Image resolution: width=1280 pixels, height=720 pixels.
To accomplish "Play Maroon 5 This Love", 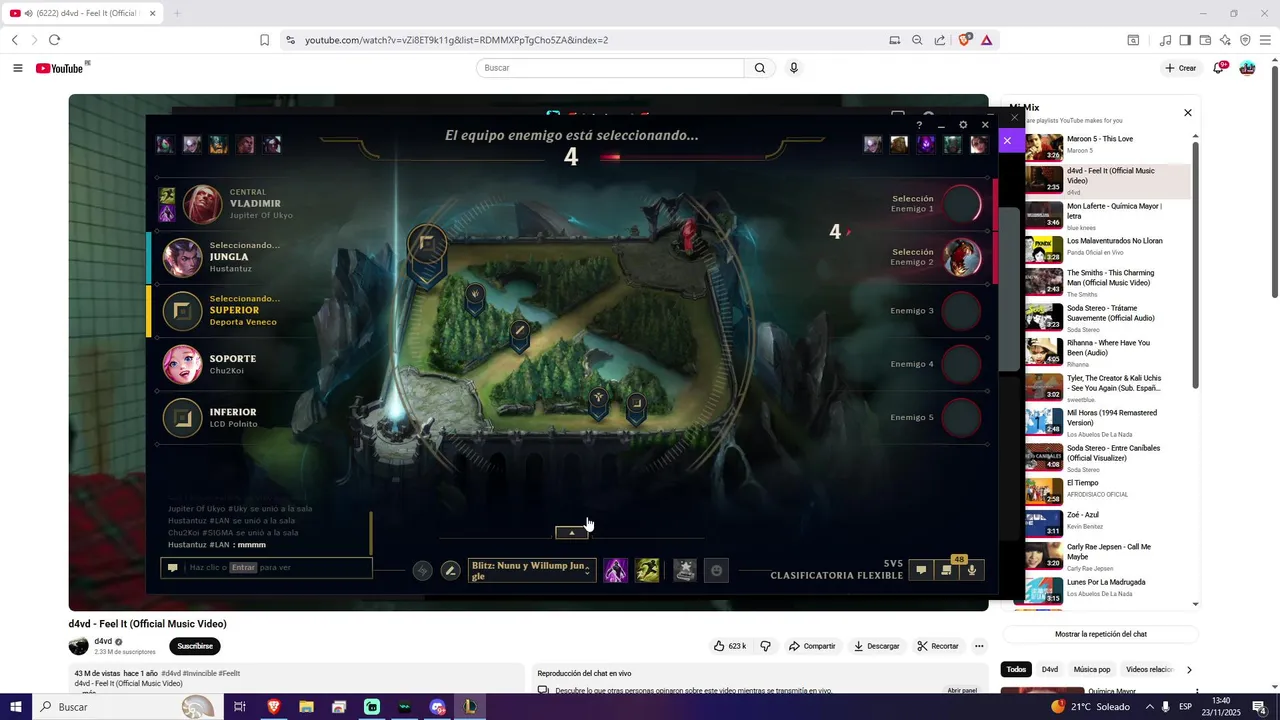I will tap(1108, 146).
